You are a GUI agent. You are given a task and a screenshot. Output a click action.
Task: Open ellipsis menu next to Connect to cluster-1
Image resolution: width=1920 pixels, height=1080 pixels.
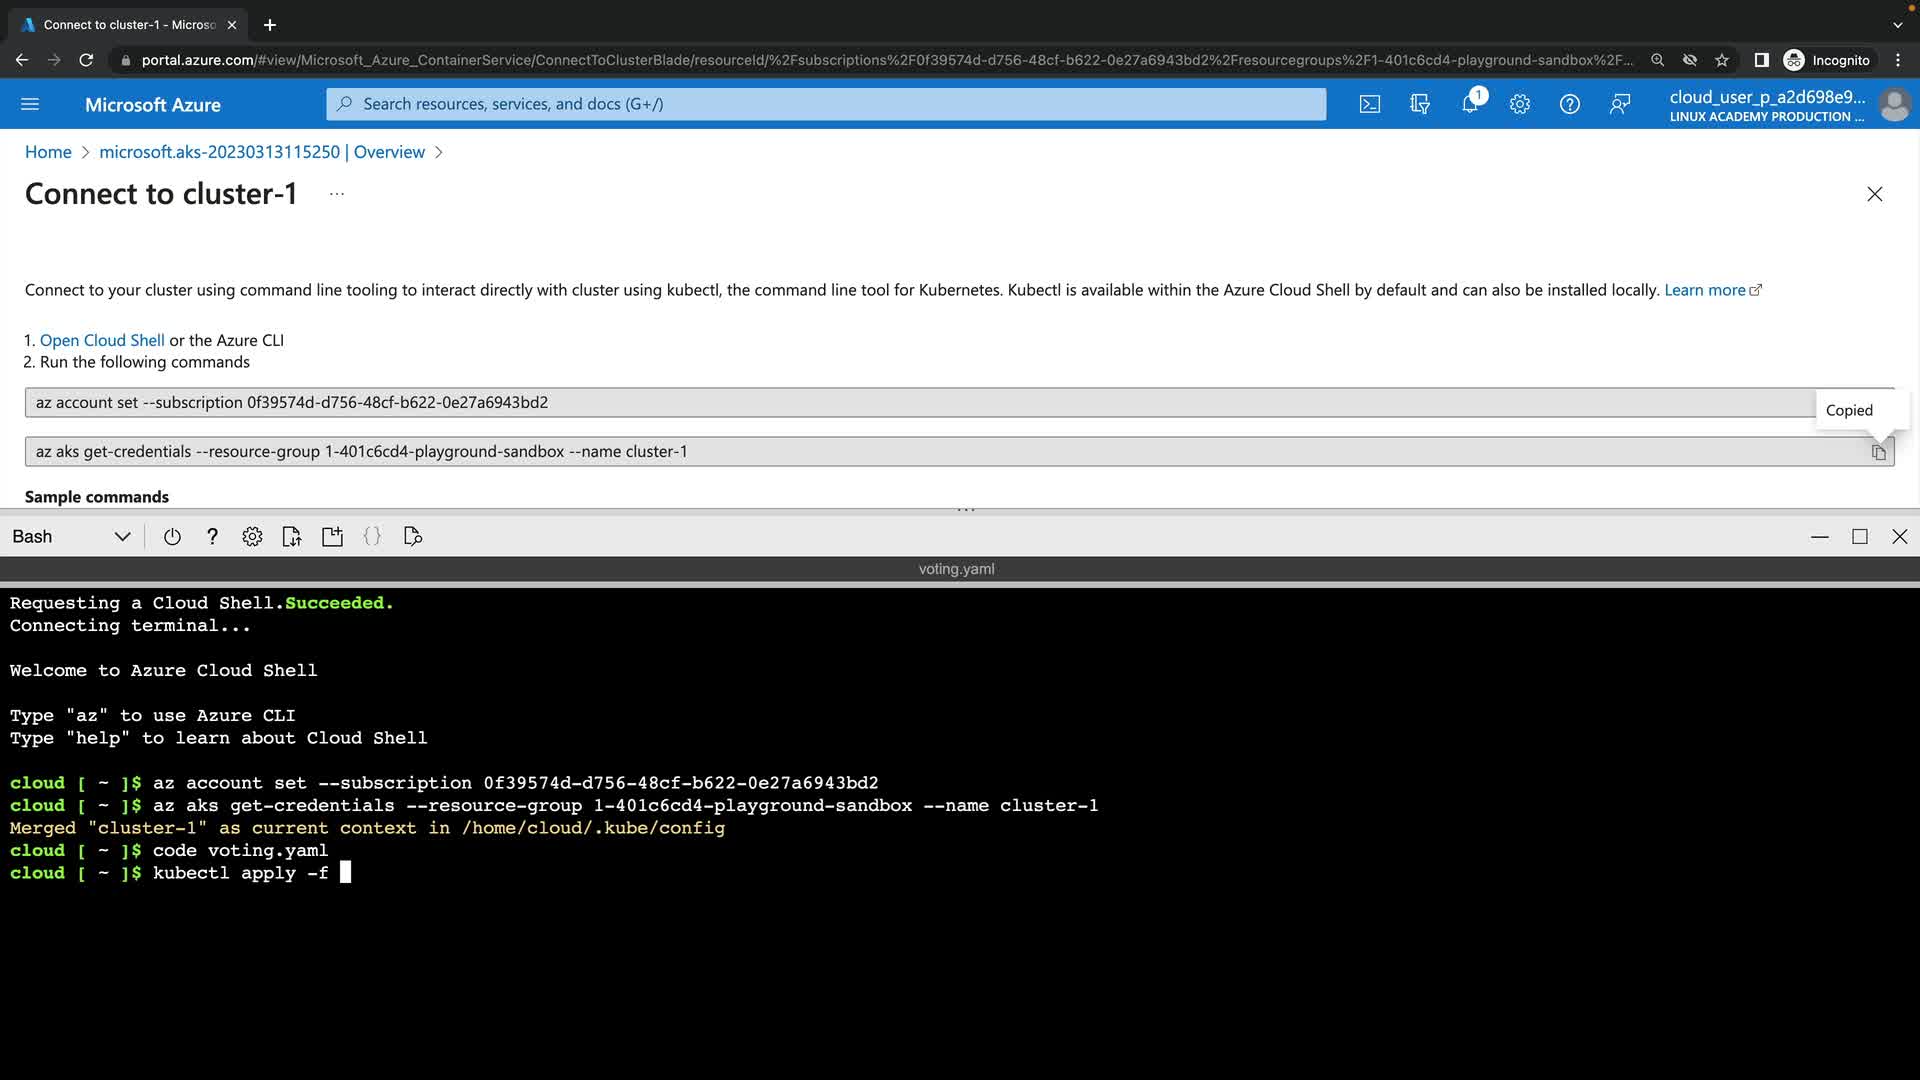[337, 194]
